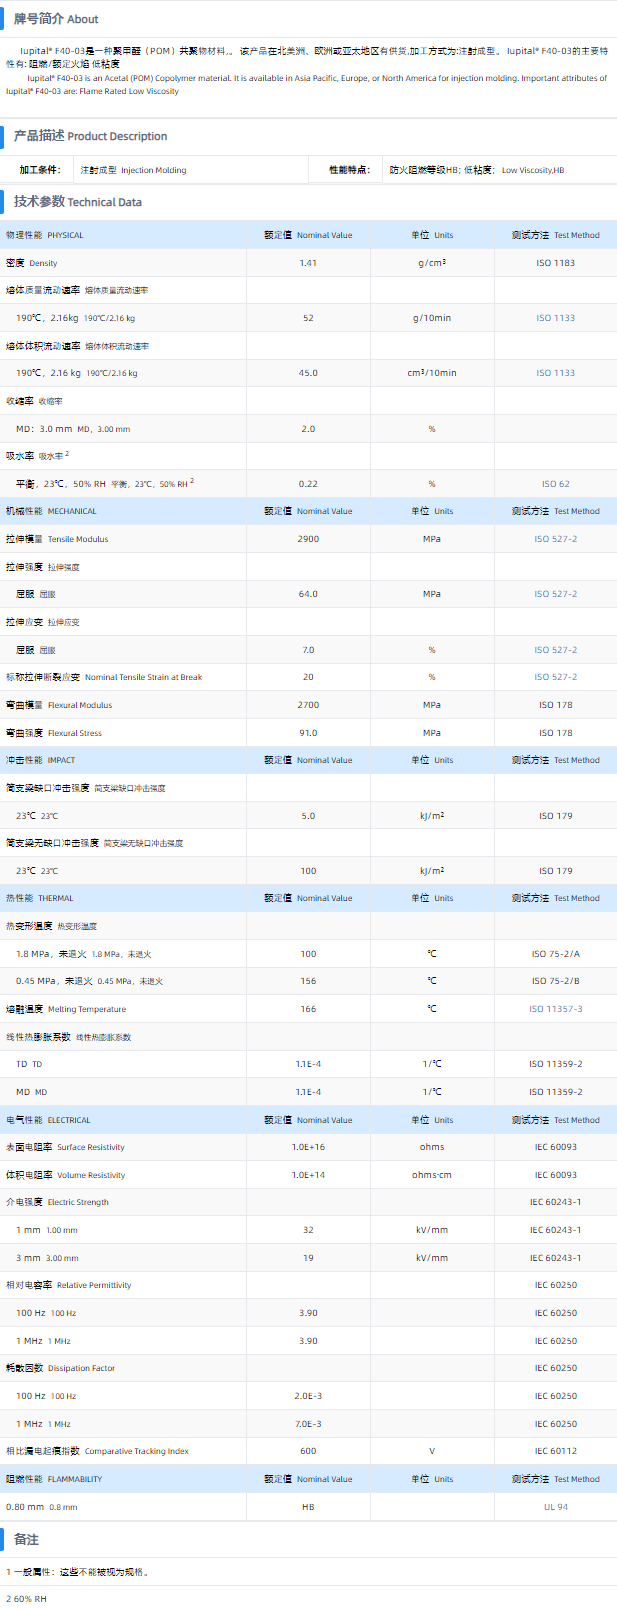This screenshot has height=1609, width=617.
Task: Open the ISO 62 test method link
Action: 555,484
